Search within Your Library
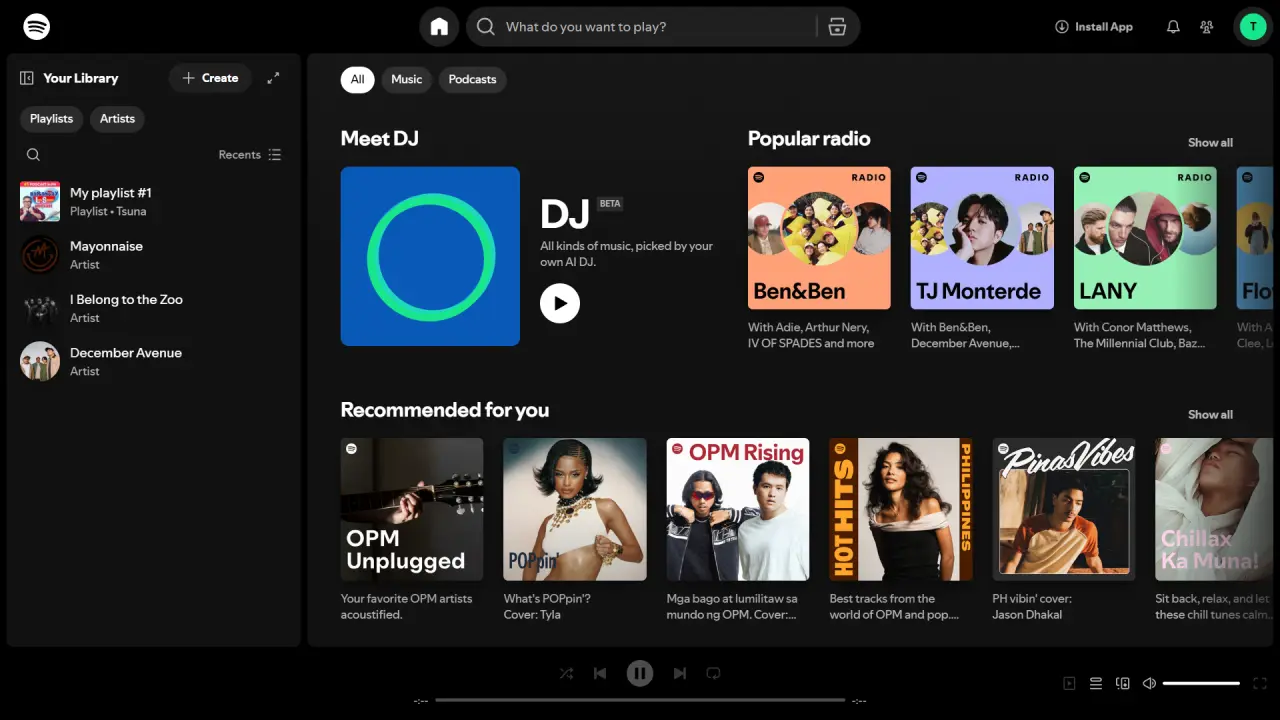This screenshot has height=720, width=1280. click(x=33, y=155)
